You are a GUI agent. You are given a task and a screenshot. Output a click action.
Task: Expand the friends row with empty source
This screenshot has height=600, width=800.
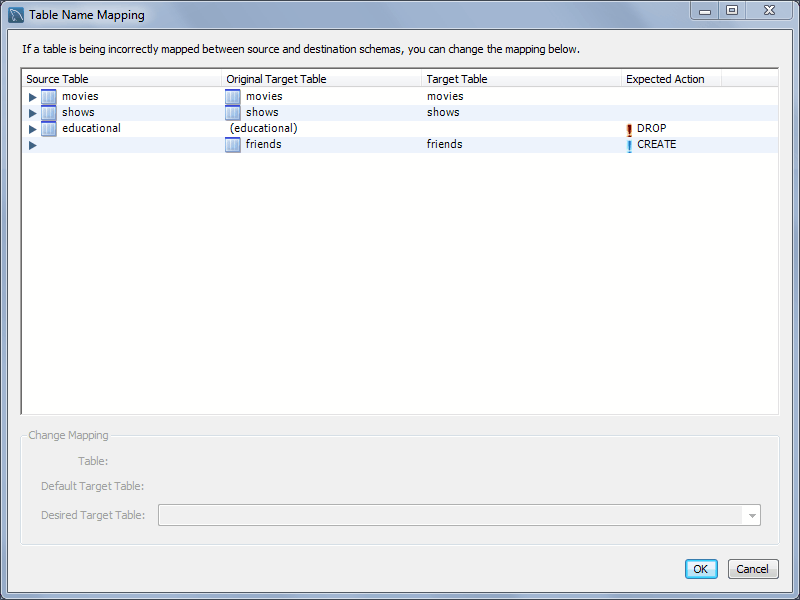pyautogui.click(x=33, y=145)
